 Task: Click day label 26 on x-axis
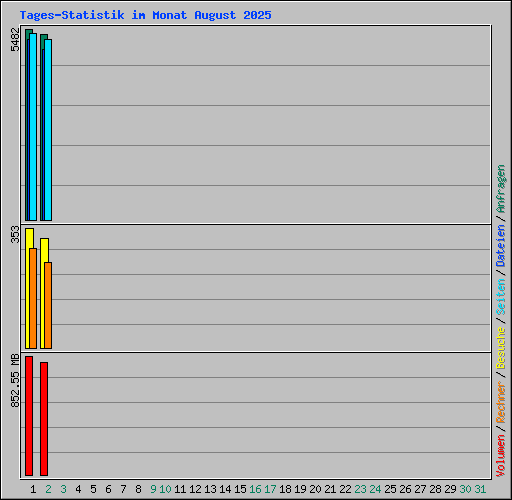(405, 489)
